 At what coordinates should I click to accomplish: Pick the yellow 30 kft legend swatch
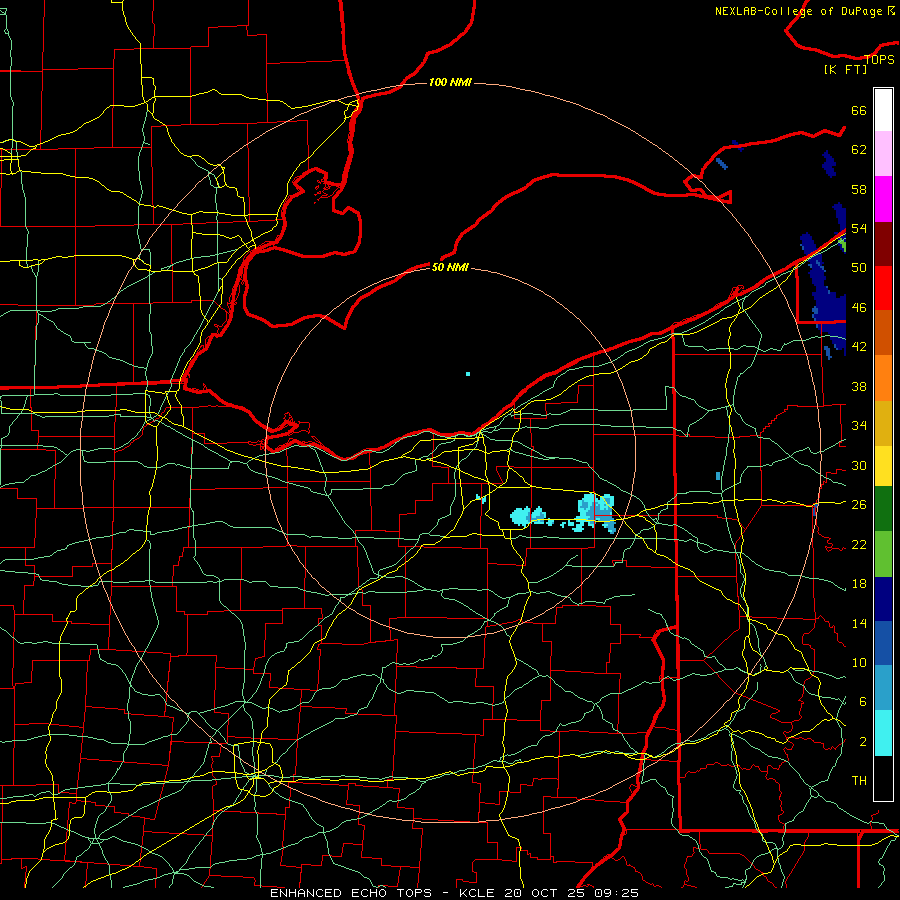click(883, 466)
